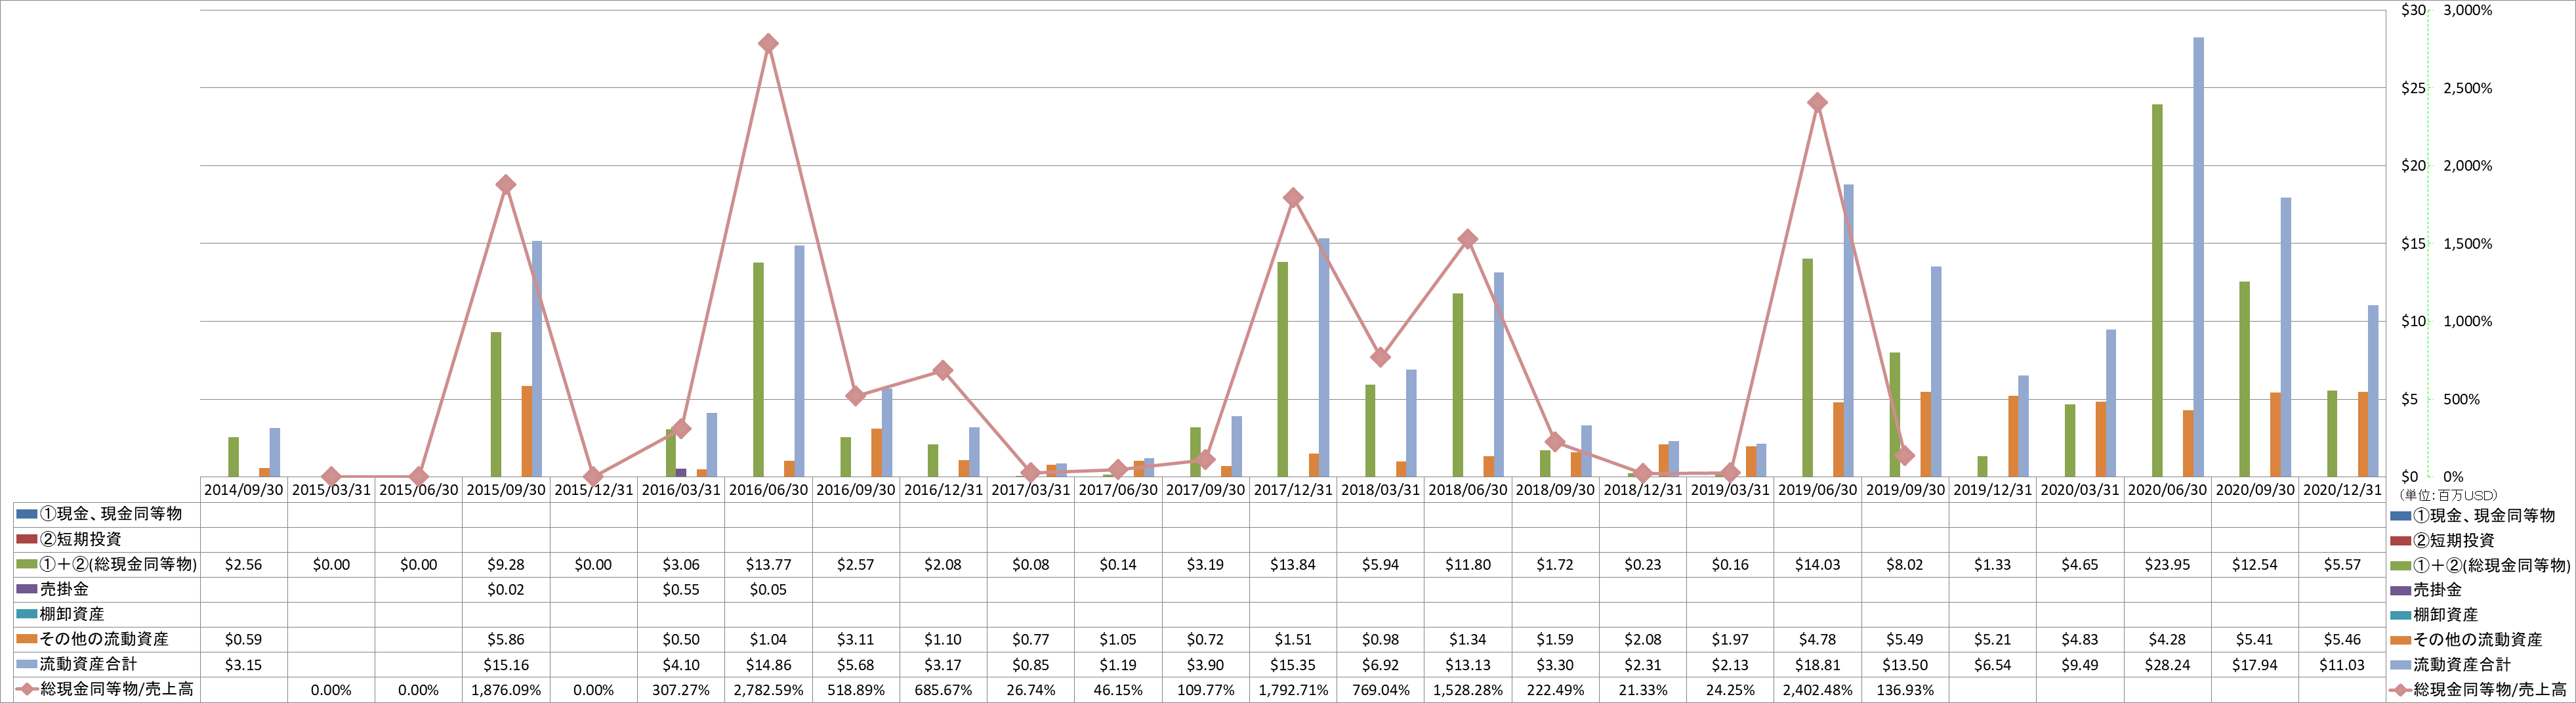Image resolution: width=2576 pixels, height=703 pixels.
Task: Select the 2019/12/31 date label
Action: point(1992,490)
